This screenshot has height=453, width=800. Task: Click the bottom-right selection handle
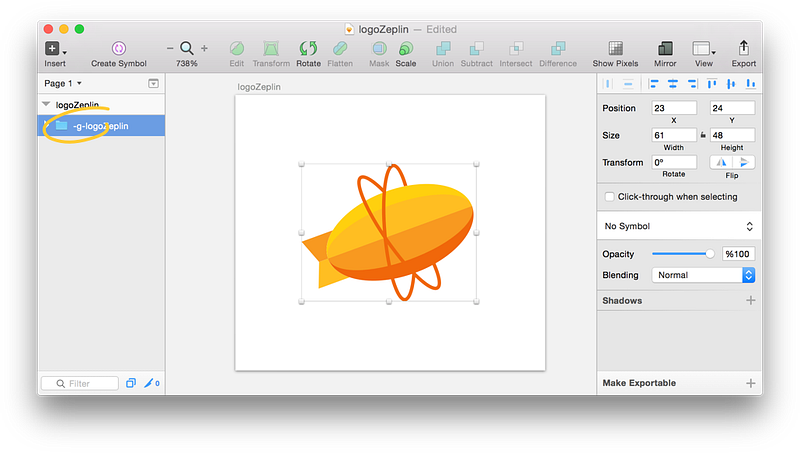point(476,301)
